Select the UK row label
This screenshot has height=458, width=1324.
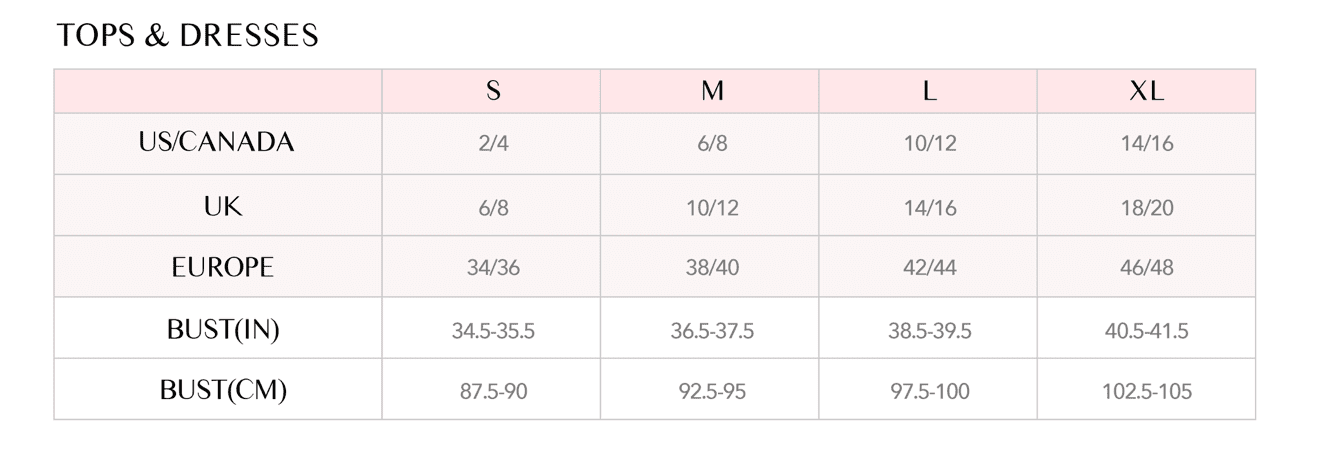222,206
